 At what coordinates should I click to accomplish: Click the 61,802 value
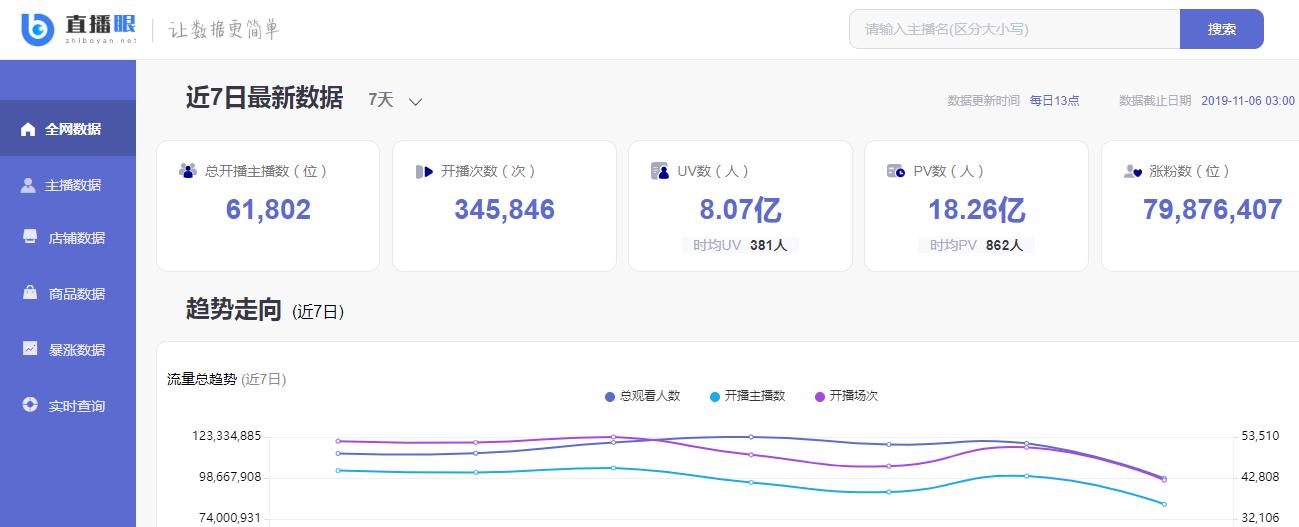click(268, 210)
